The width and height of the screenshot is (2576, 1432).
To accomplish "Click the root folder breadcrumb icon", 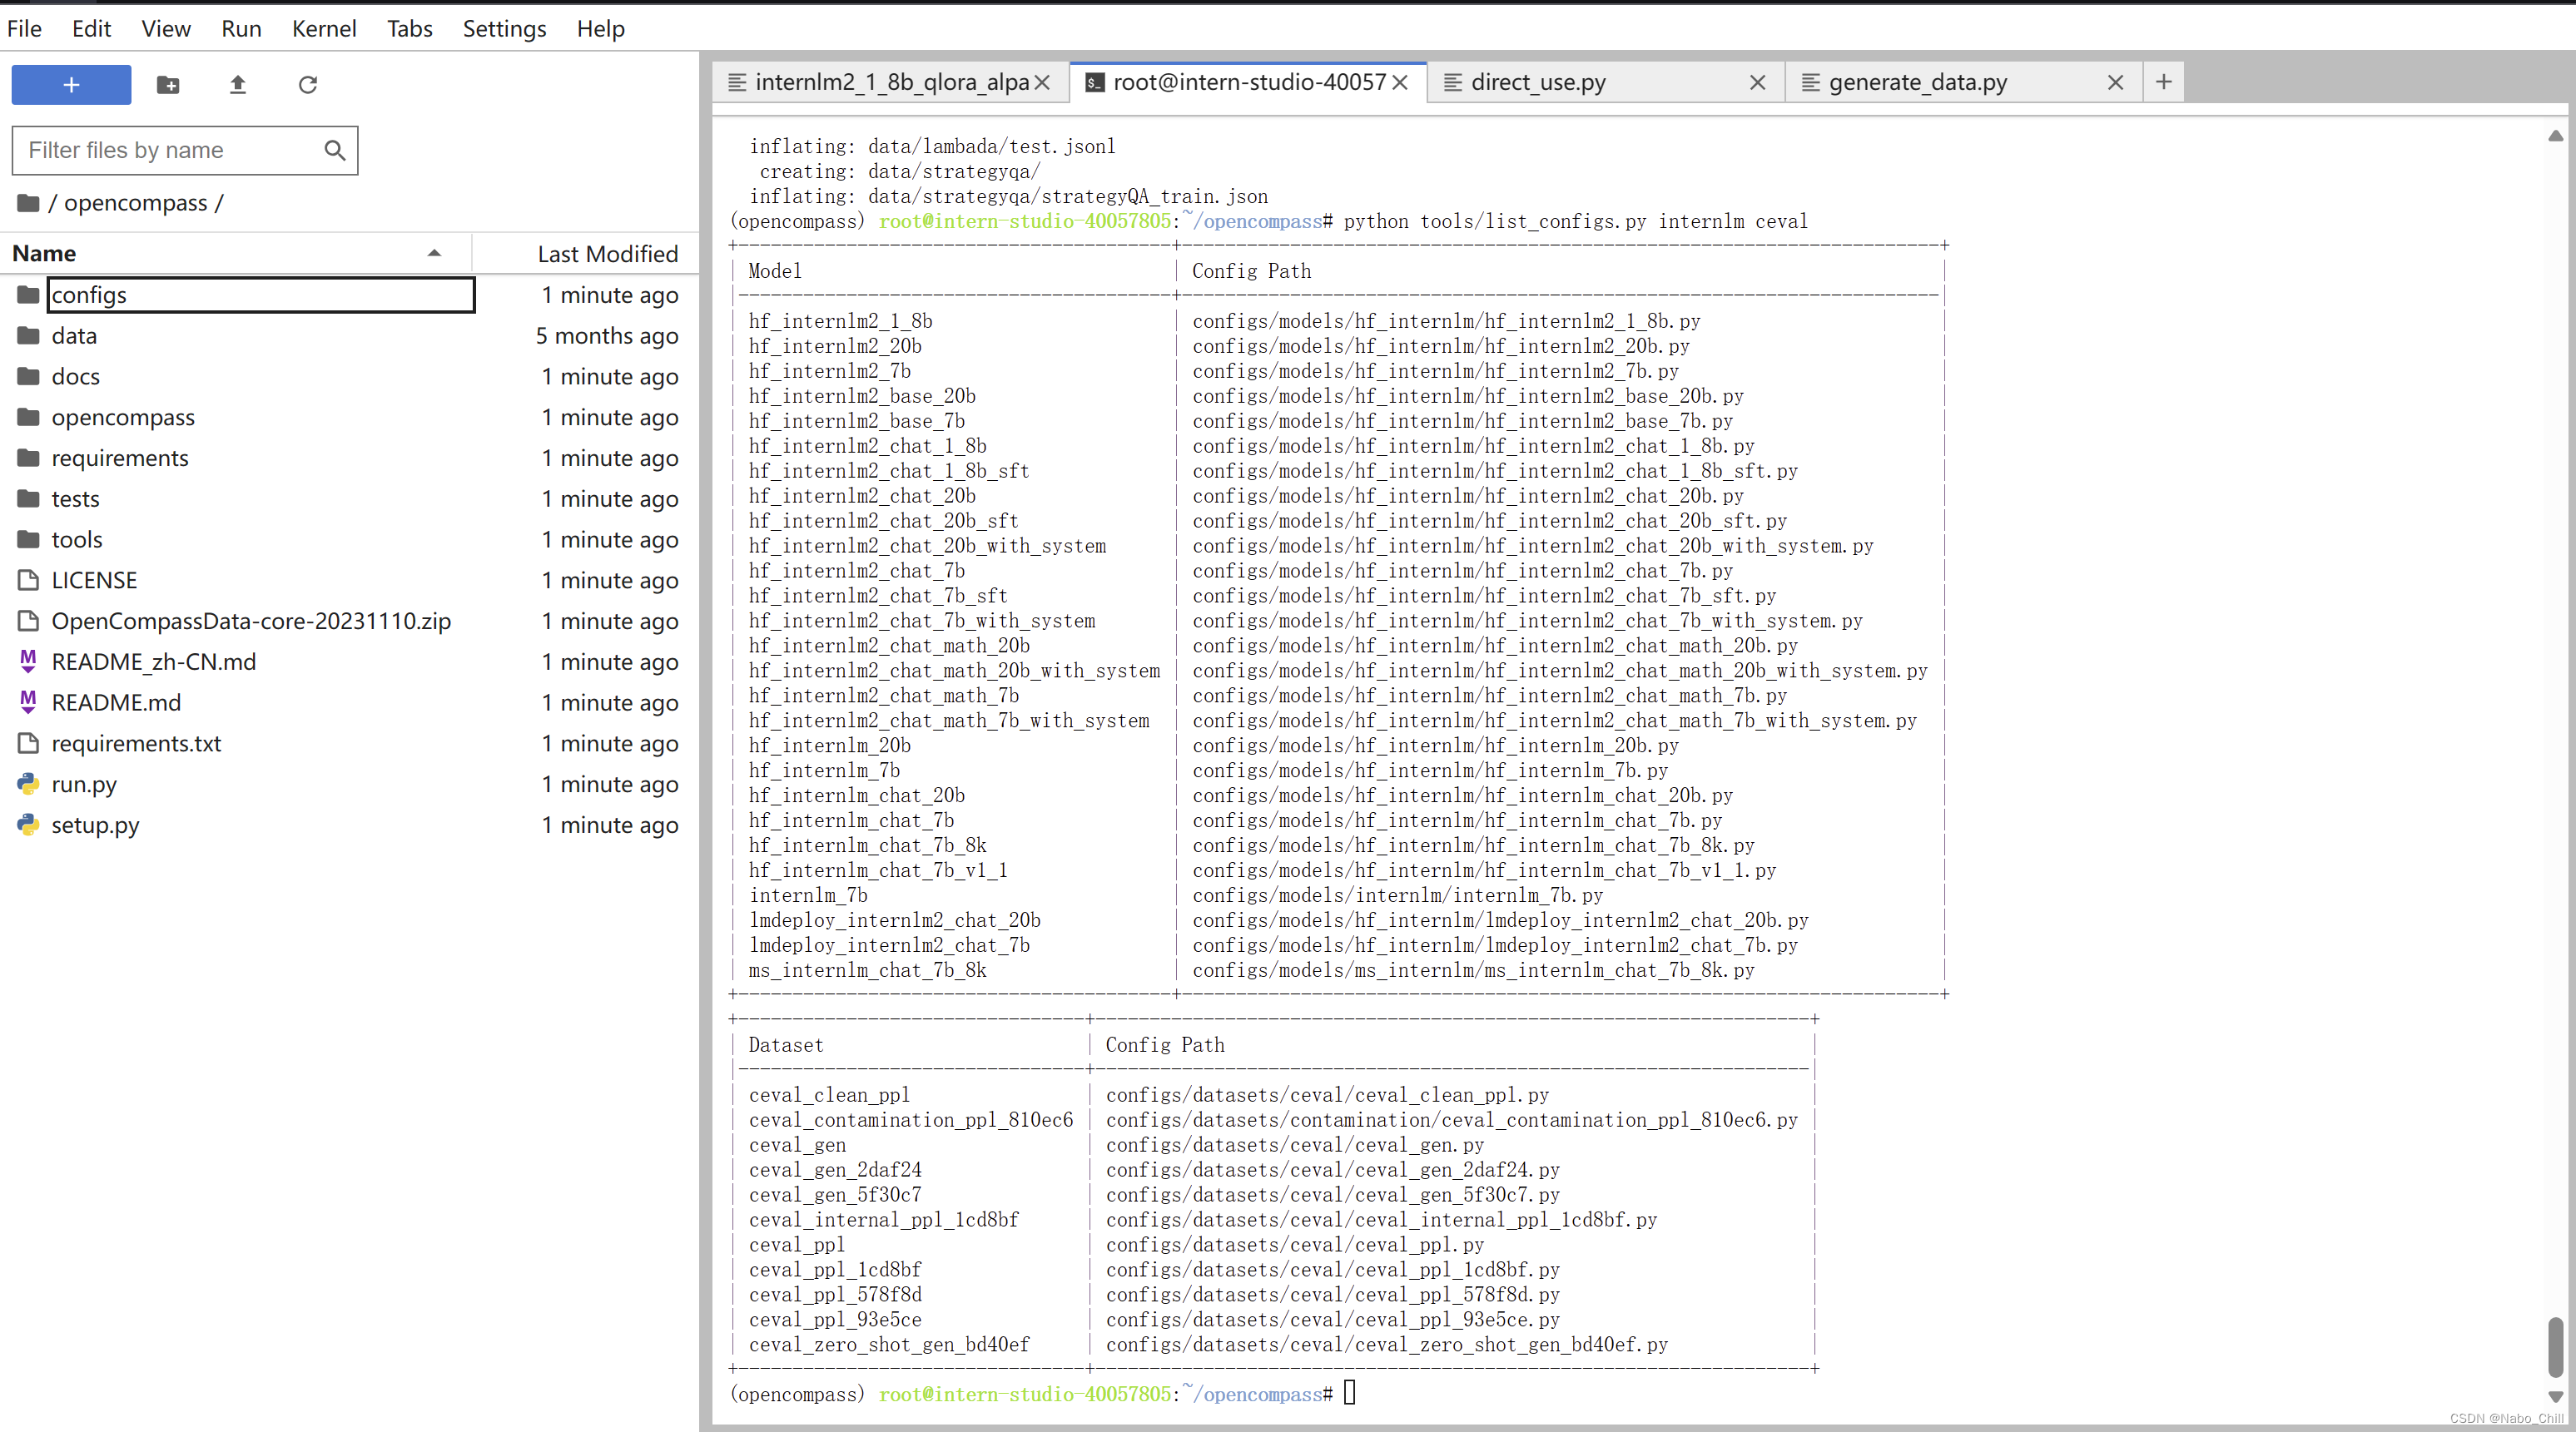I will coord(28,203).
